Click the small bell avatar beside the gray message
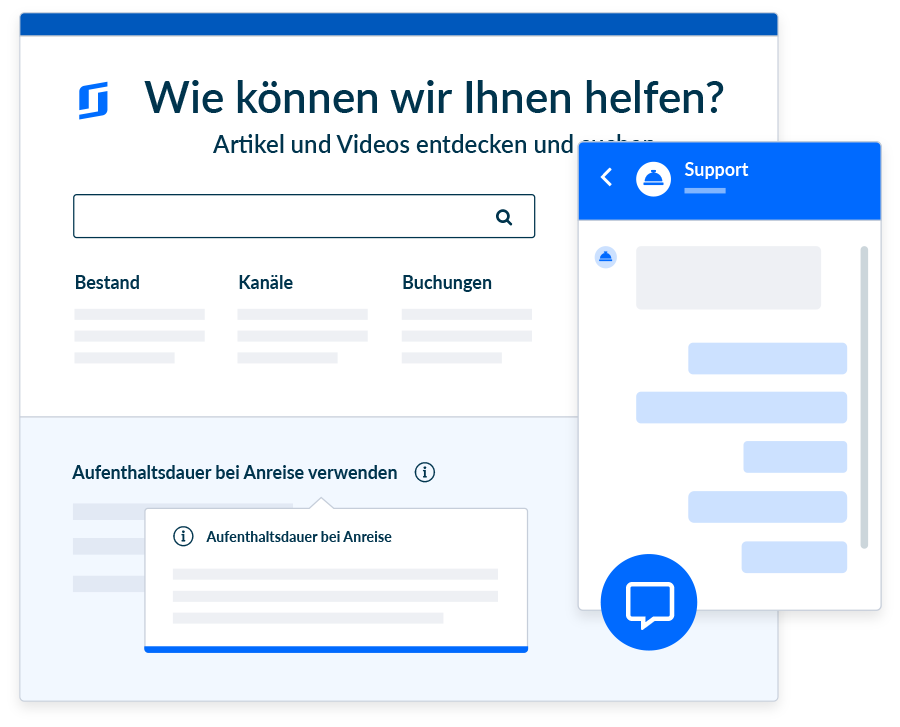Image resolution: width=900 pixels, height=727 pixels. (605, 257)
